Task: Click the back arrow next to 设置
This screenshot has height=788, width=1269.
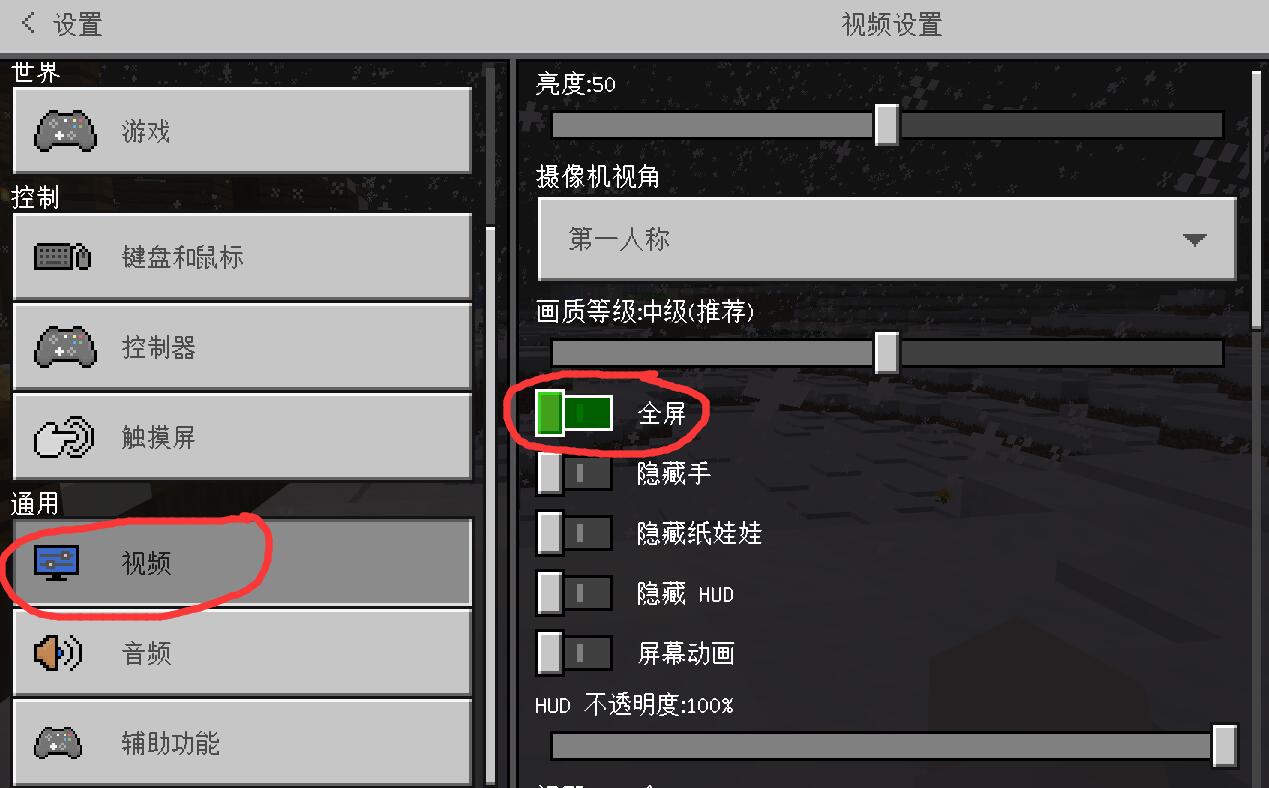Action: click(28, 23)
